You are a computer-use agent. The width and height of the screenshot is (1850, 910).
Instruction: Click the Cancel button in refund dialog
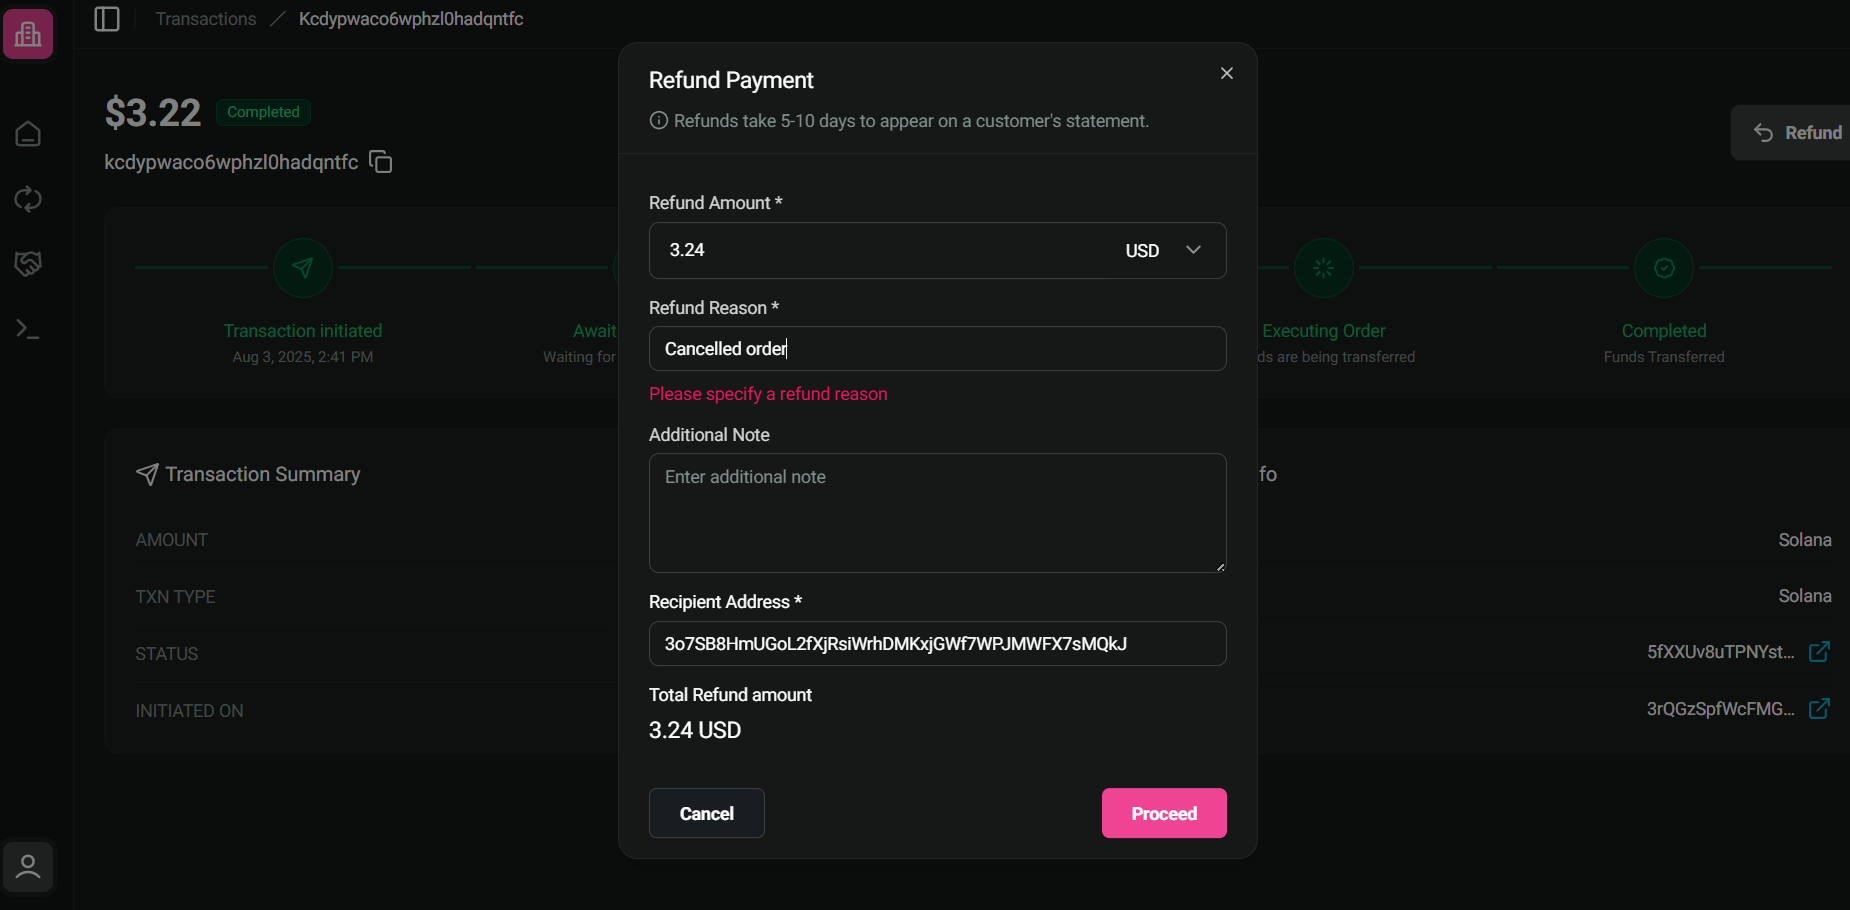(x=706, y=813)
